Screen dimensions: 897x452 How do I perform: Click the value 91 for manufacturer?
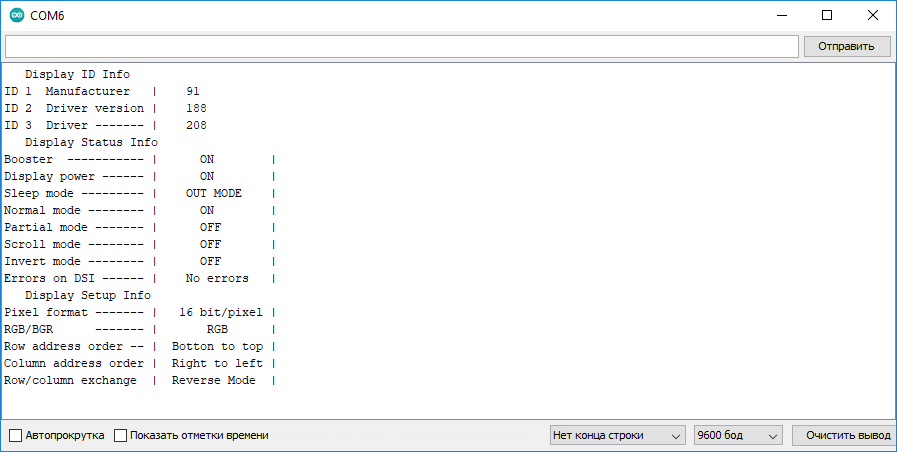[193, 92]
